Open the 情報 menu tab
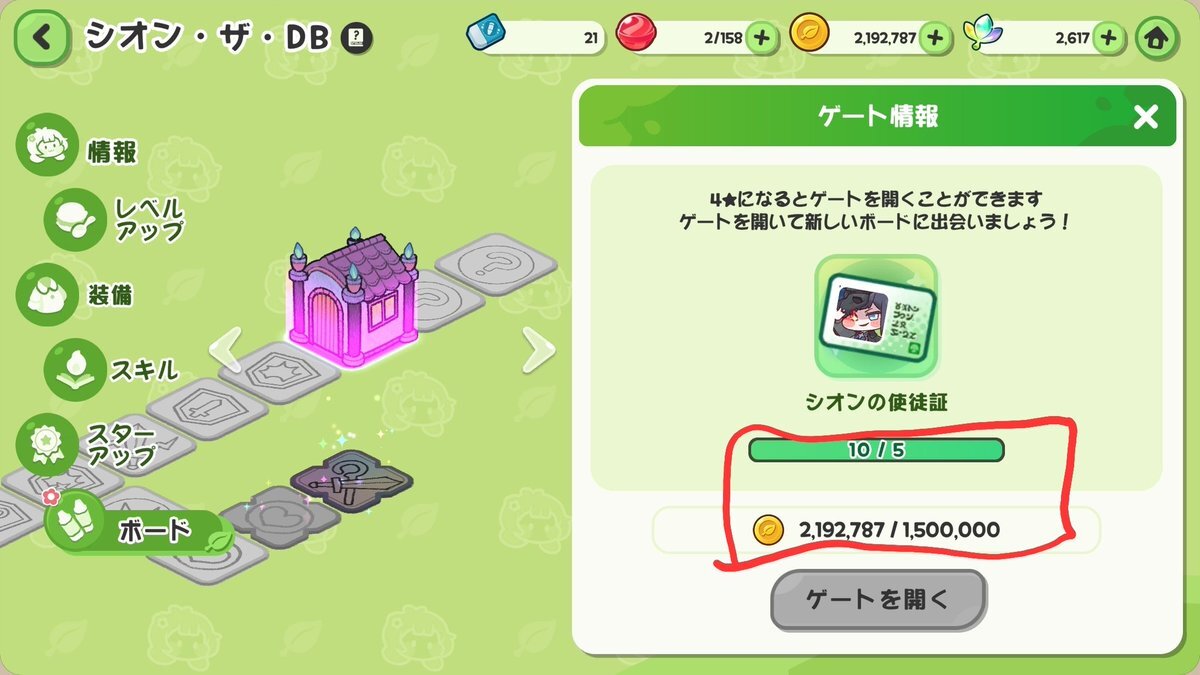The height and width of the screenshot is (675, 1200). 78,148
